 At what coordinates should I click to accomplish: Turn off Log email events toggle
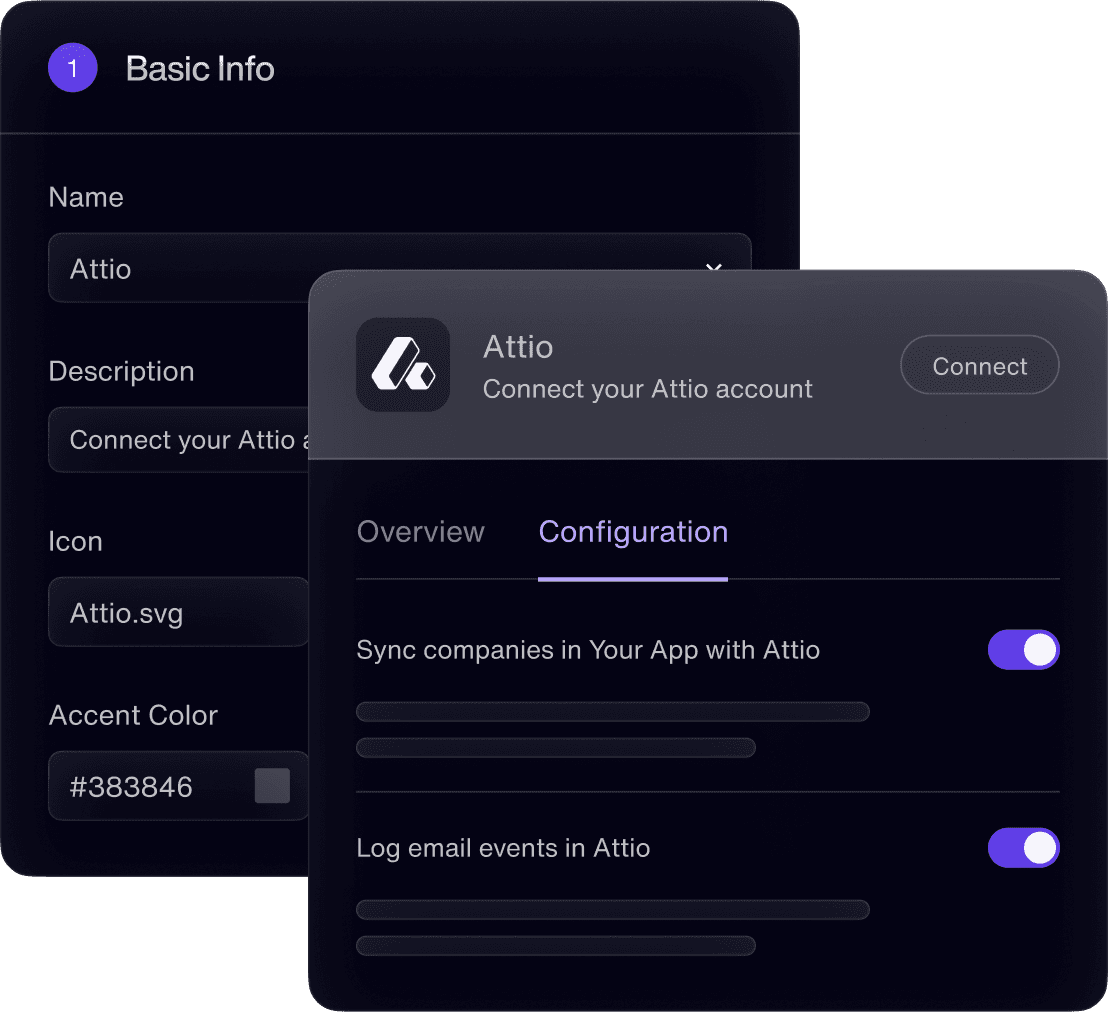point(1023,848)
